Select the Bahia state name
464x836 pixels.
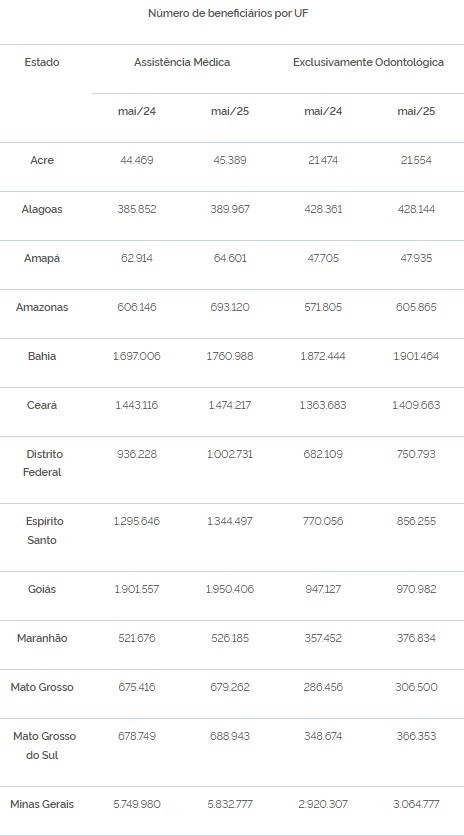coord(42,357)
